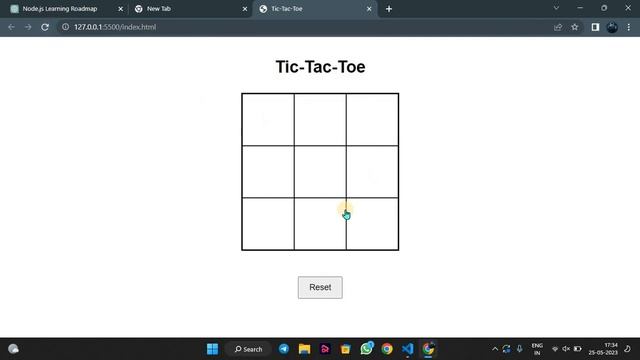Click the sync tray icon
The width and height of the screenshot is (640, 360).
[507, 349]
